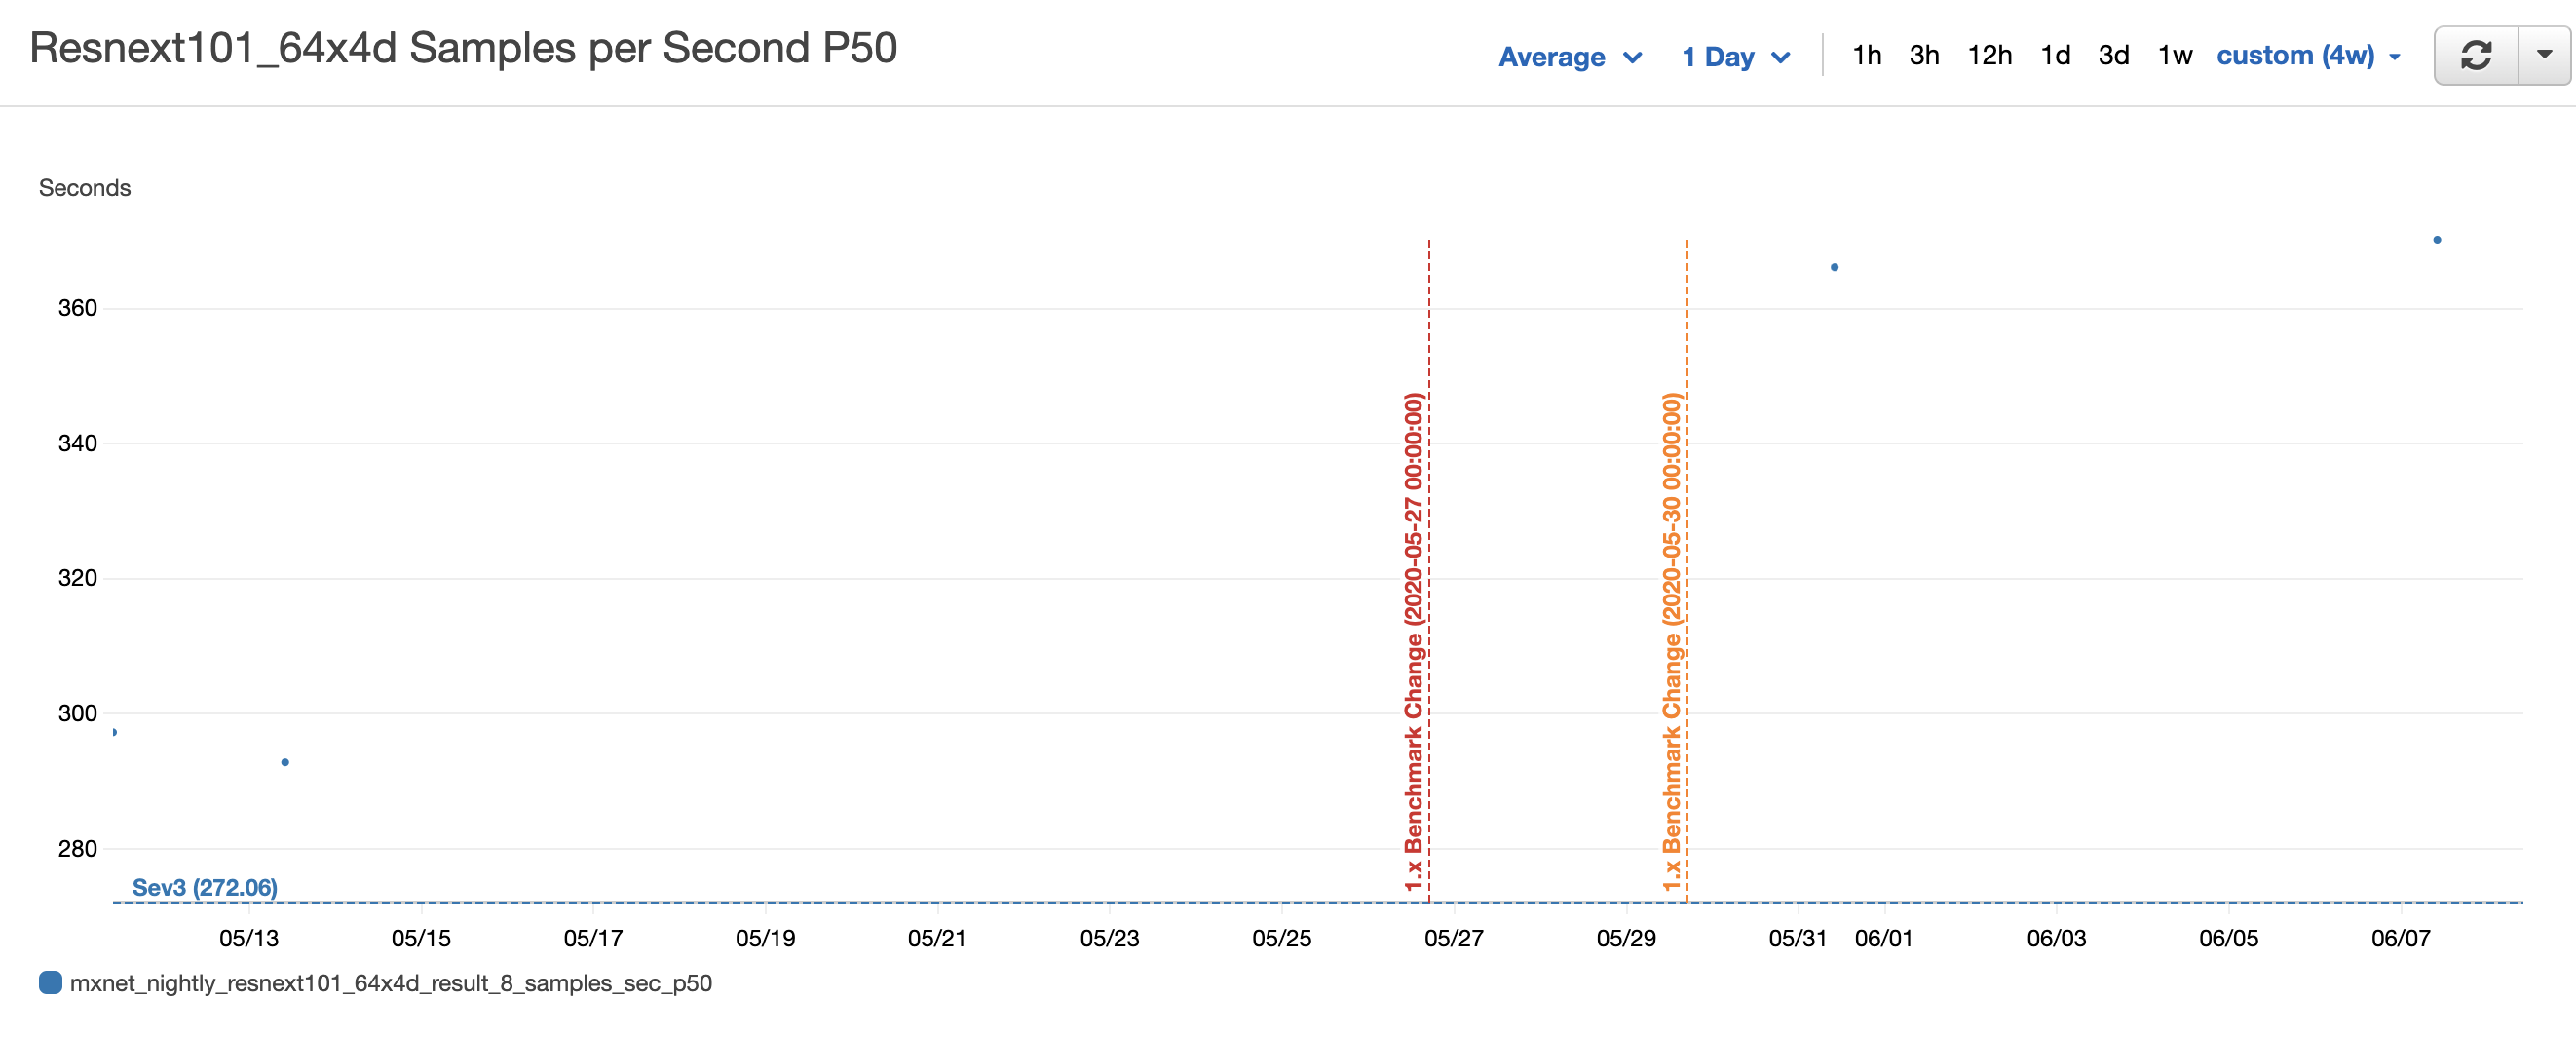Select the 1h time range
Viewport: 2576px width, 1039px height.
[x=1868, y=55]
